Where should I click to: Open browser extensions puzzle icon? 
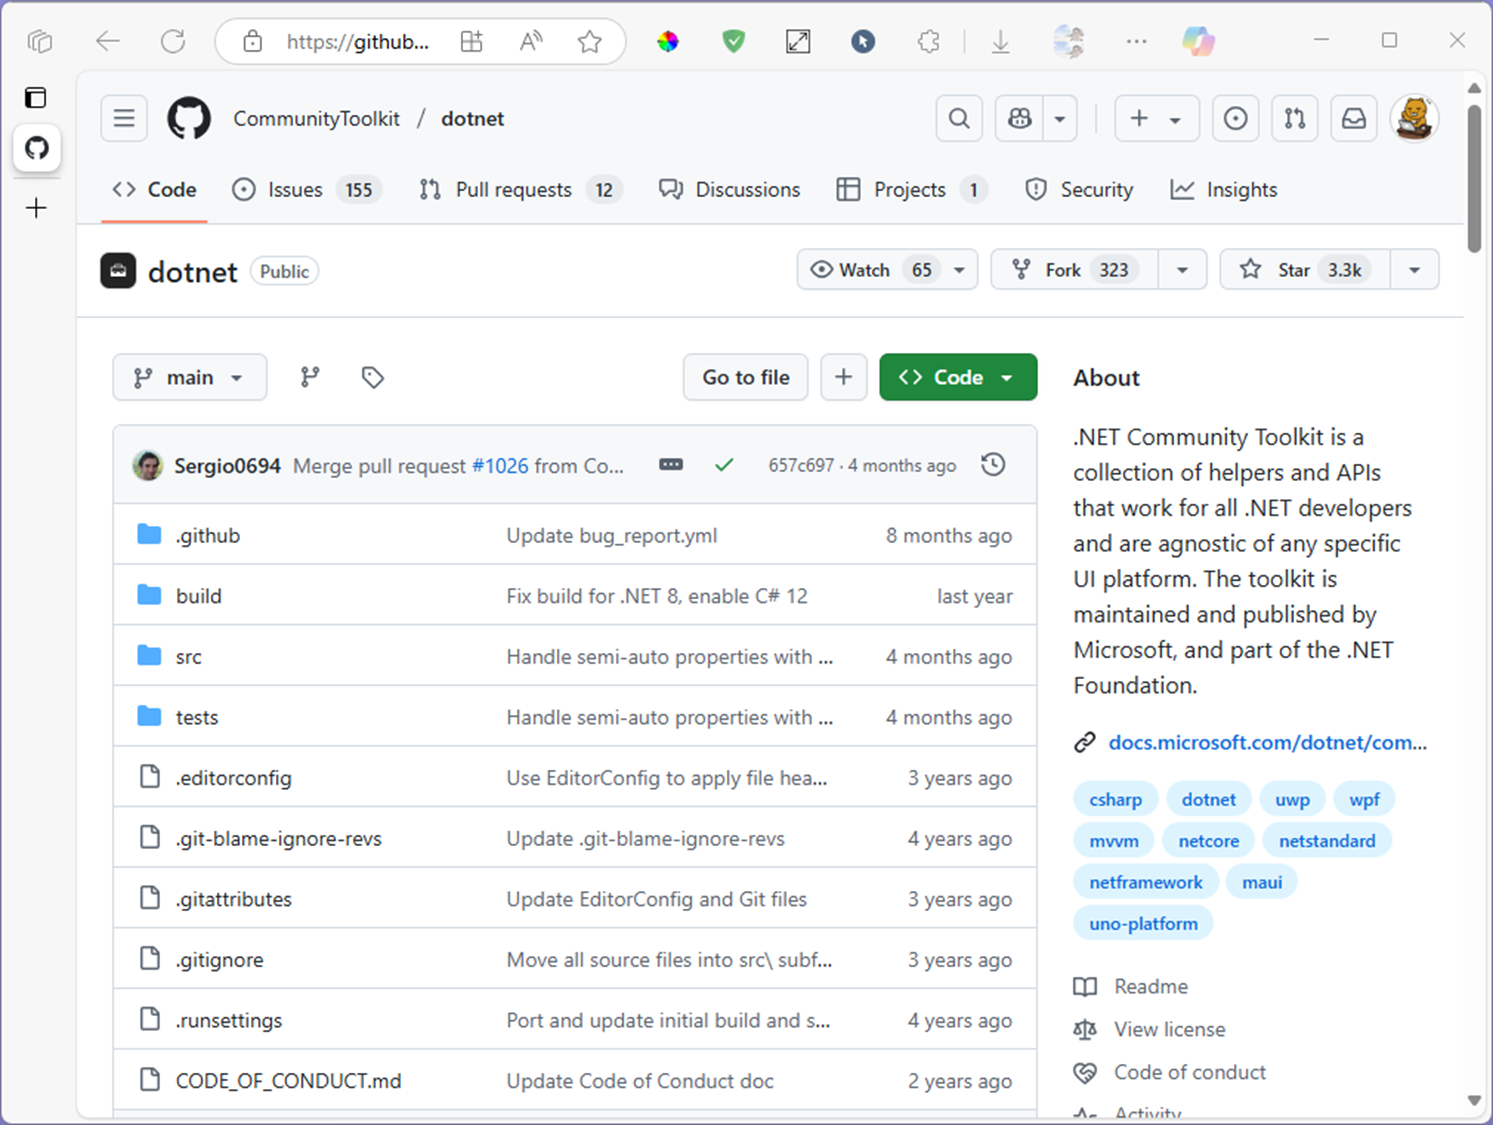point(929,41)
